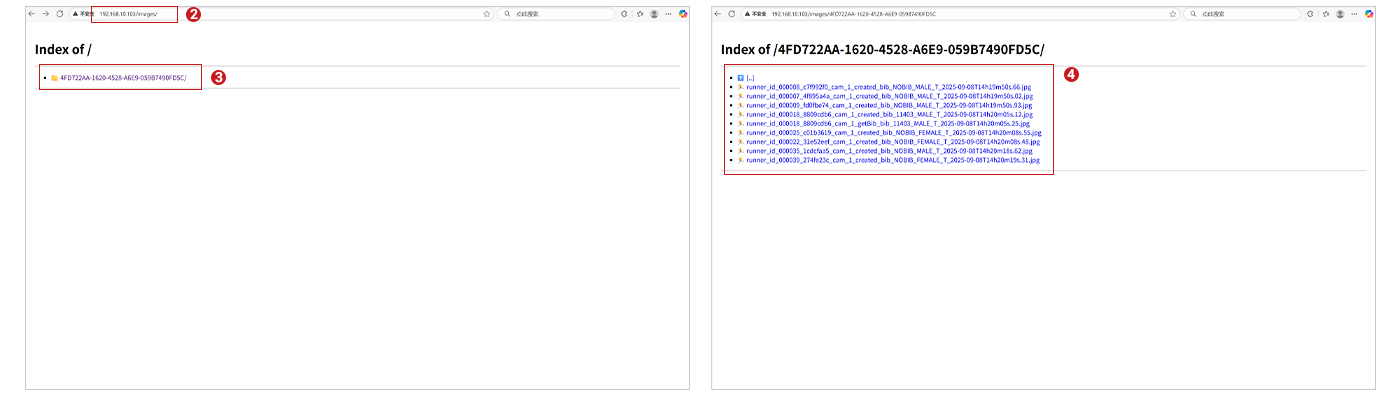Viewport: 1400px width, 395px height.
Task: Open the parent directory [..] link
Action: point(749,77)
